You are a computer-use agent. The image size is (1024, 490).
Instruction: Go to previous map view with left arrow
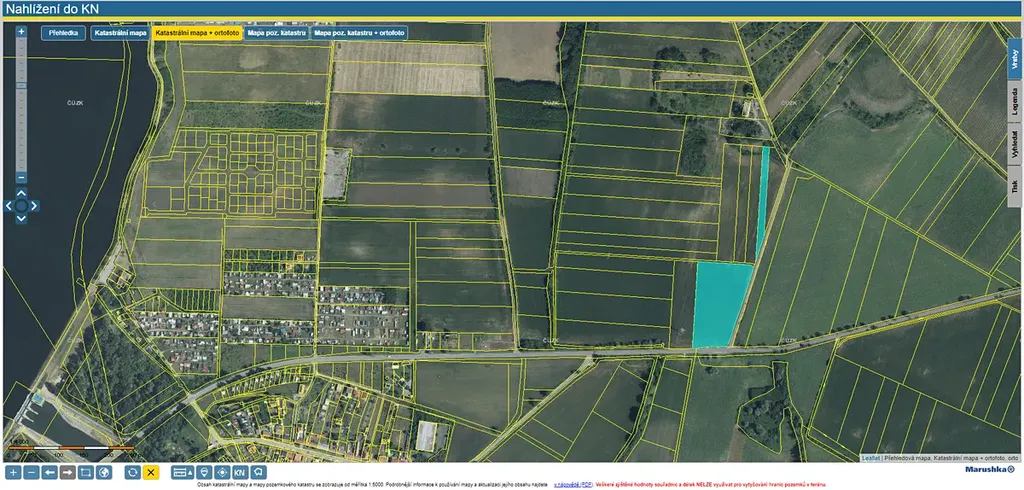pos(49,472)
